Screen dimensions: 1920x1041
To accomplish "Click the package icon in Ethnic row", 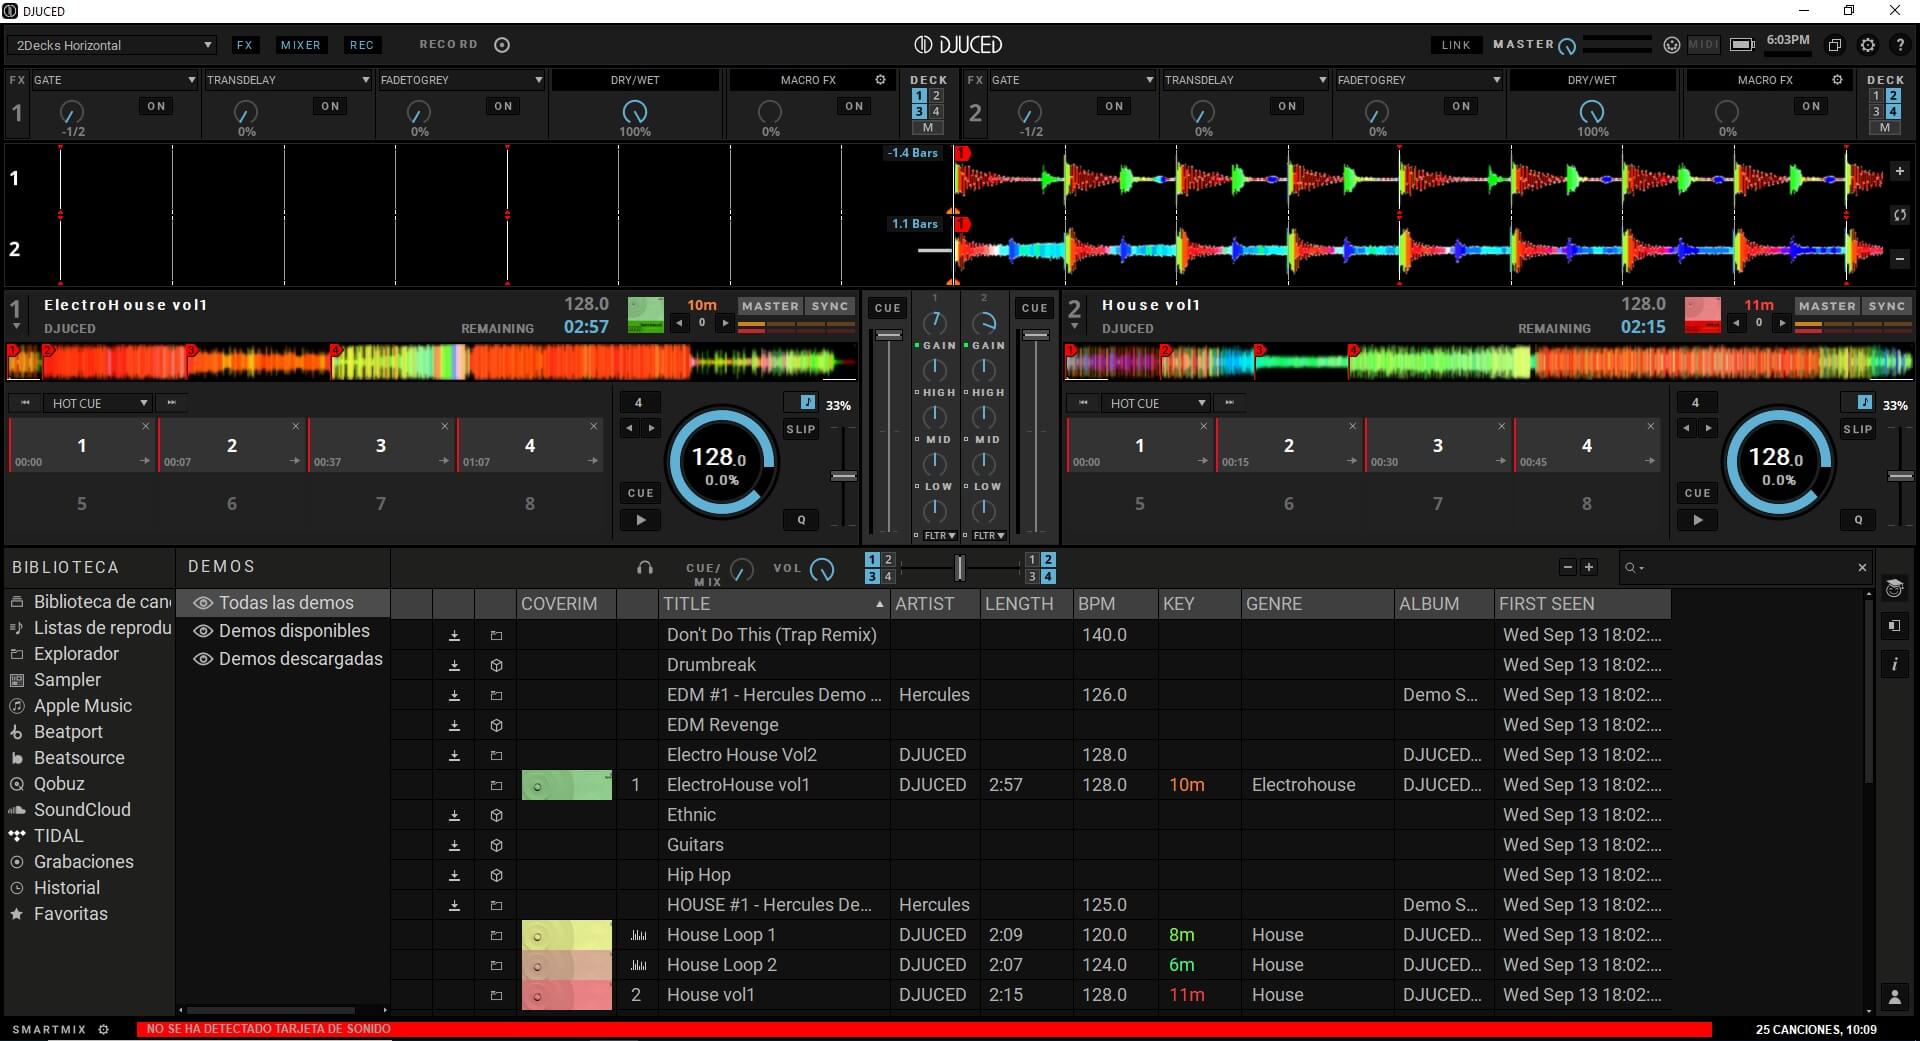I will tap(496, 815).
